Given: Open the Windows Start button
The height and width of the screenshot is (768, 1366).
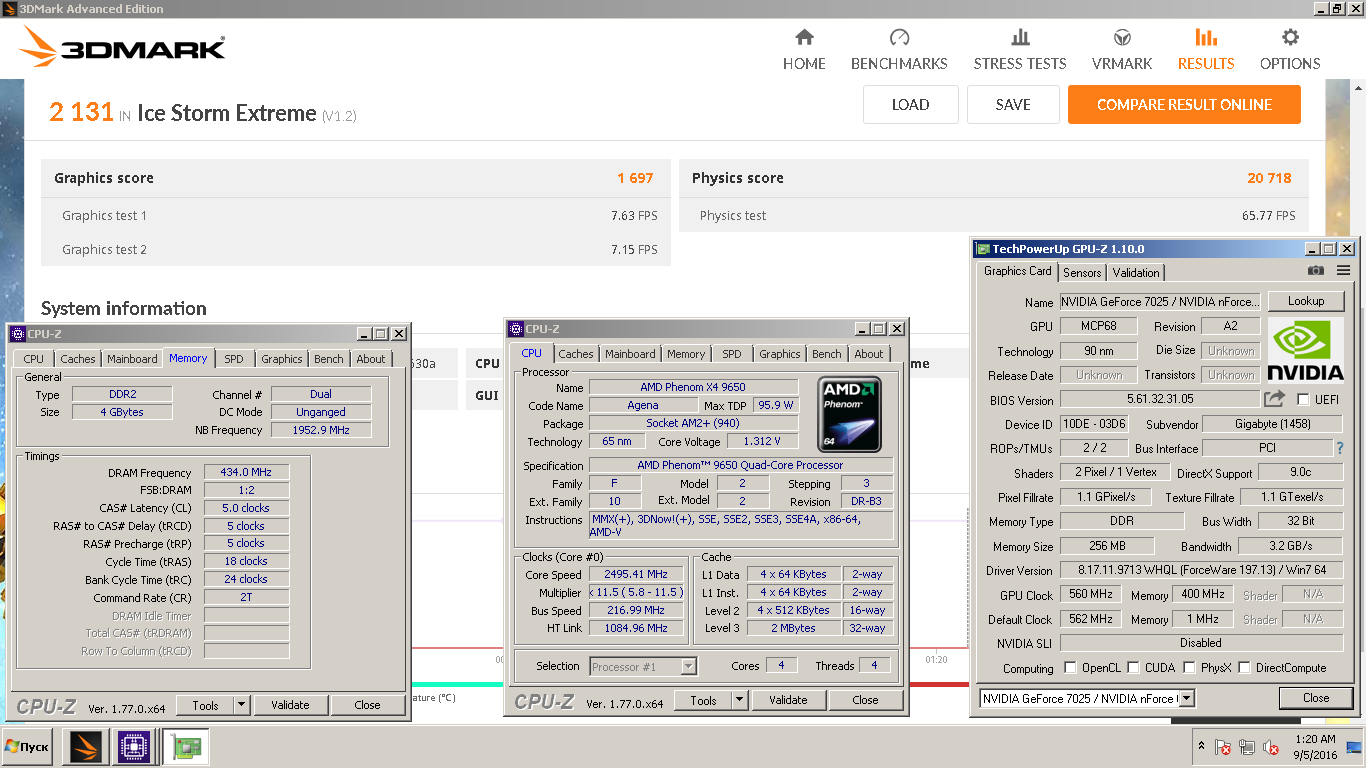Looking at the screenshot, I should click(x=27, y=747).
